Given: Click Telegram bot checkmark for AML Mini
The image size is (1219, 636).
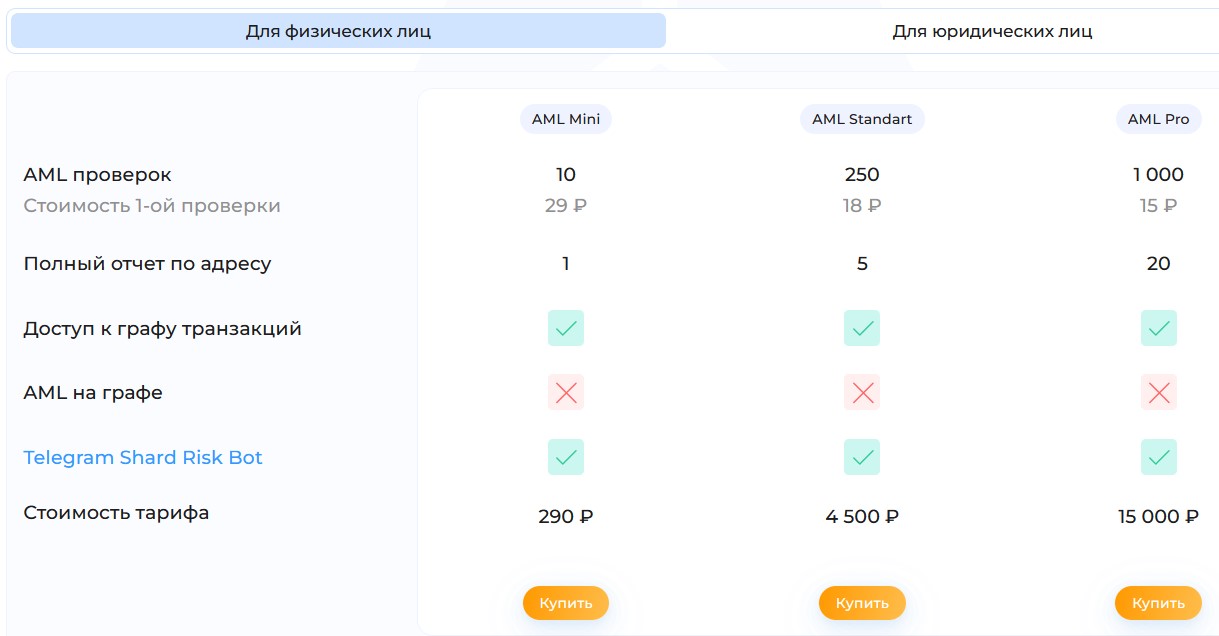Looking at the screenshot, I should click(x=566, y=457).
